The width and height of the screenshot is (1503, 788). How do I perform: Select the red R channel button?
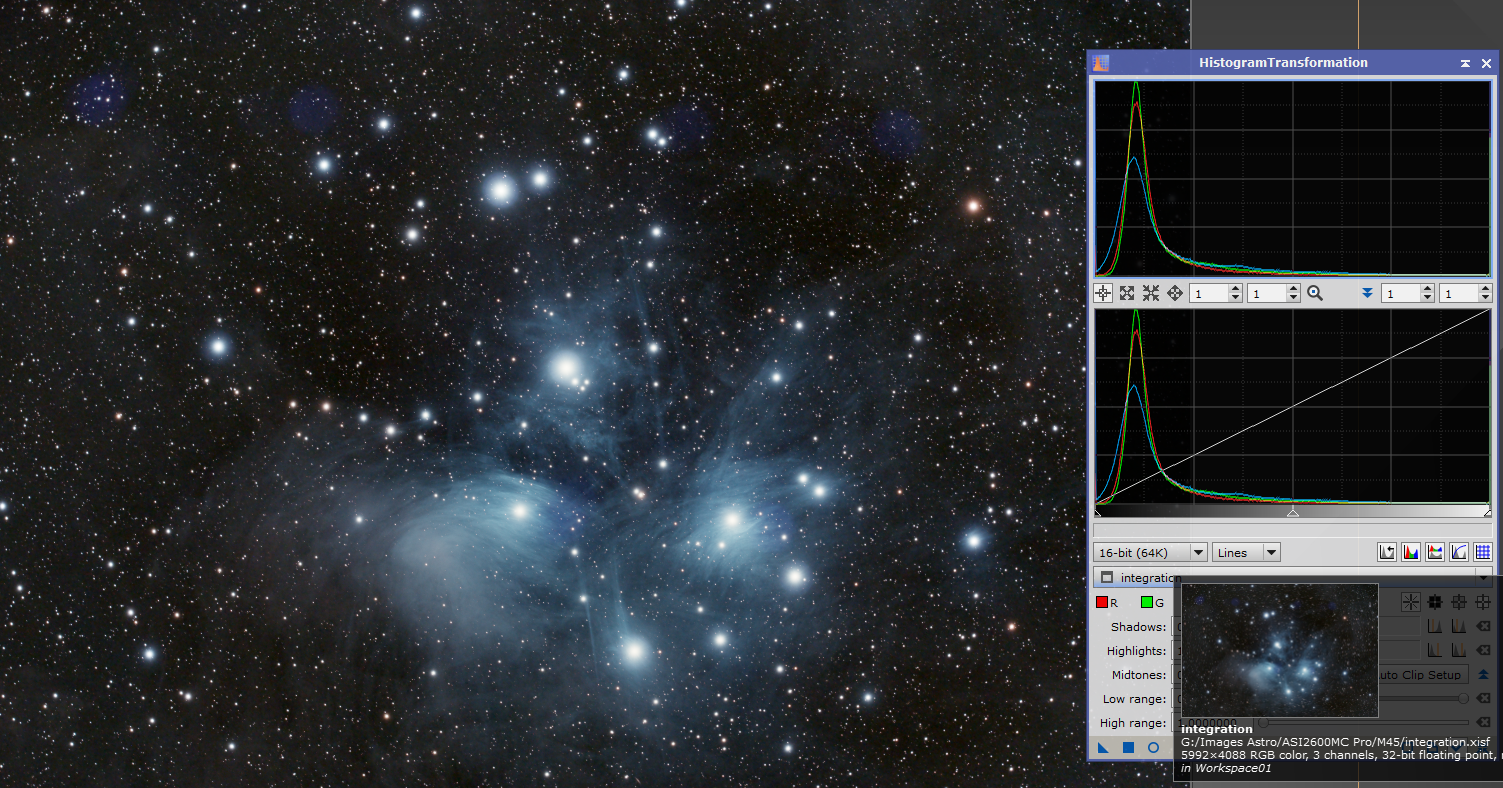point(1107,602)
